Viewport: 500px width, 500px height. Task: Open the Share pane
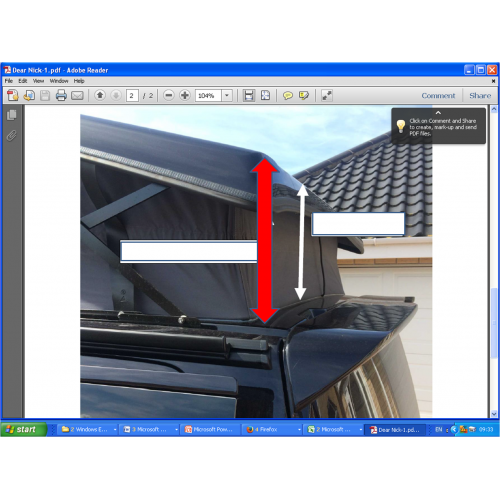(x=480, y=96)
